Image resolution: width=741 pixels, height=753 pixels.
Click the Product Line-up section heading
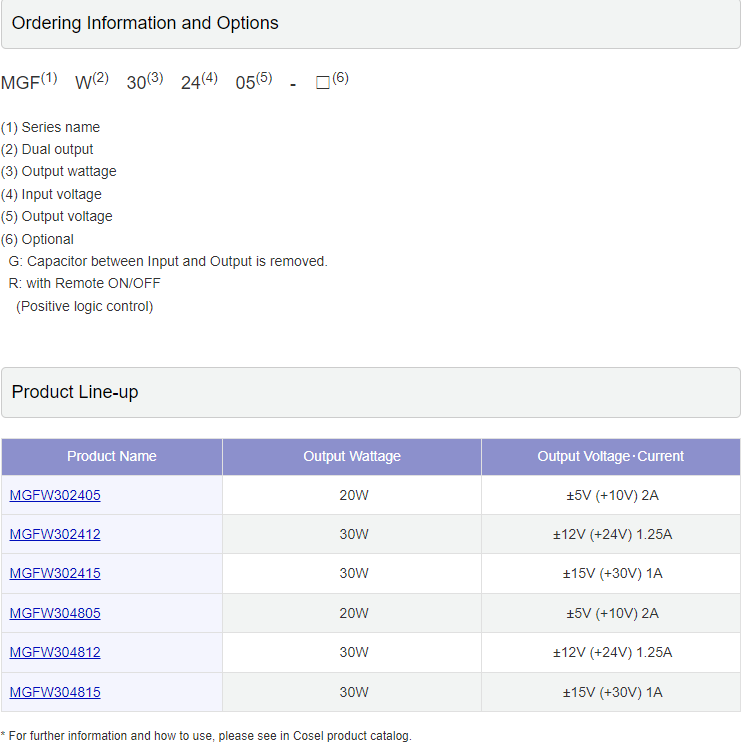coord(75,392)
